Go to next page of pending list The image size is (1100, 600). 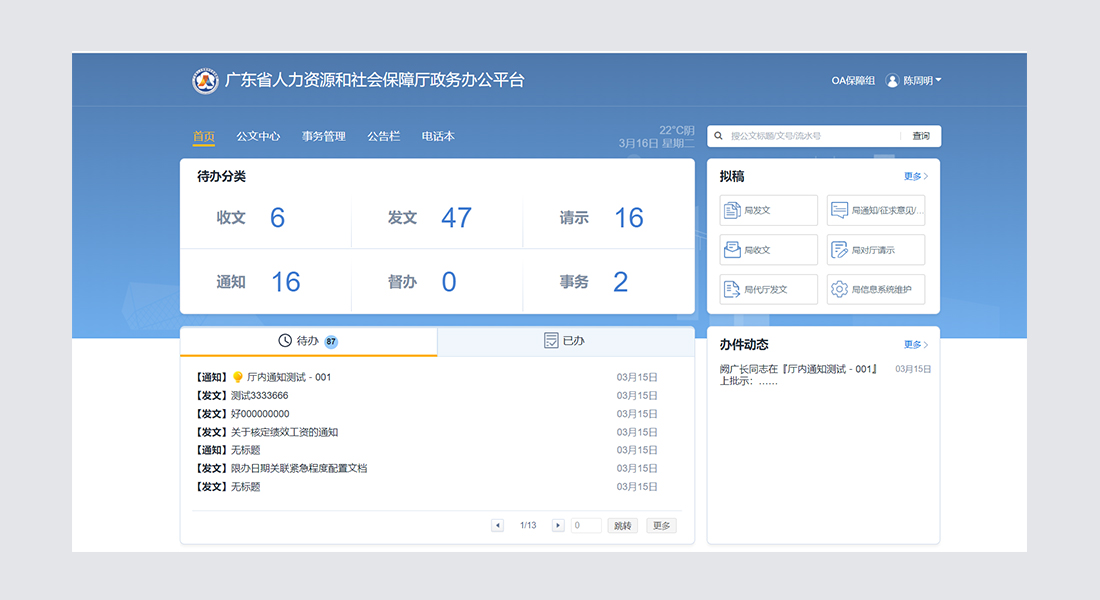(x=558, y=525)
